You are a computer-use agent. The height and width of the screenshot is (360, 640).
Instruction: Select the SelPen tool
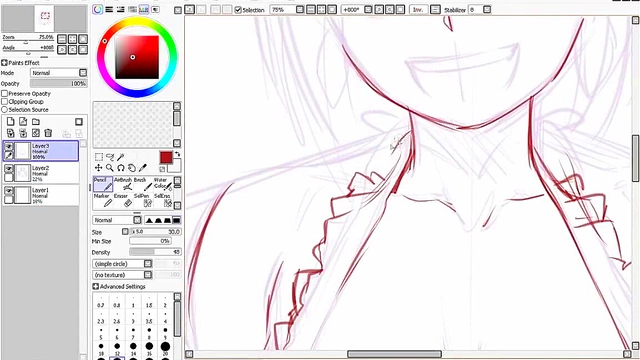(x=142, y=200)
